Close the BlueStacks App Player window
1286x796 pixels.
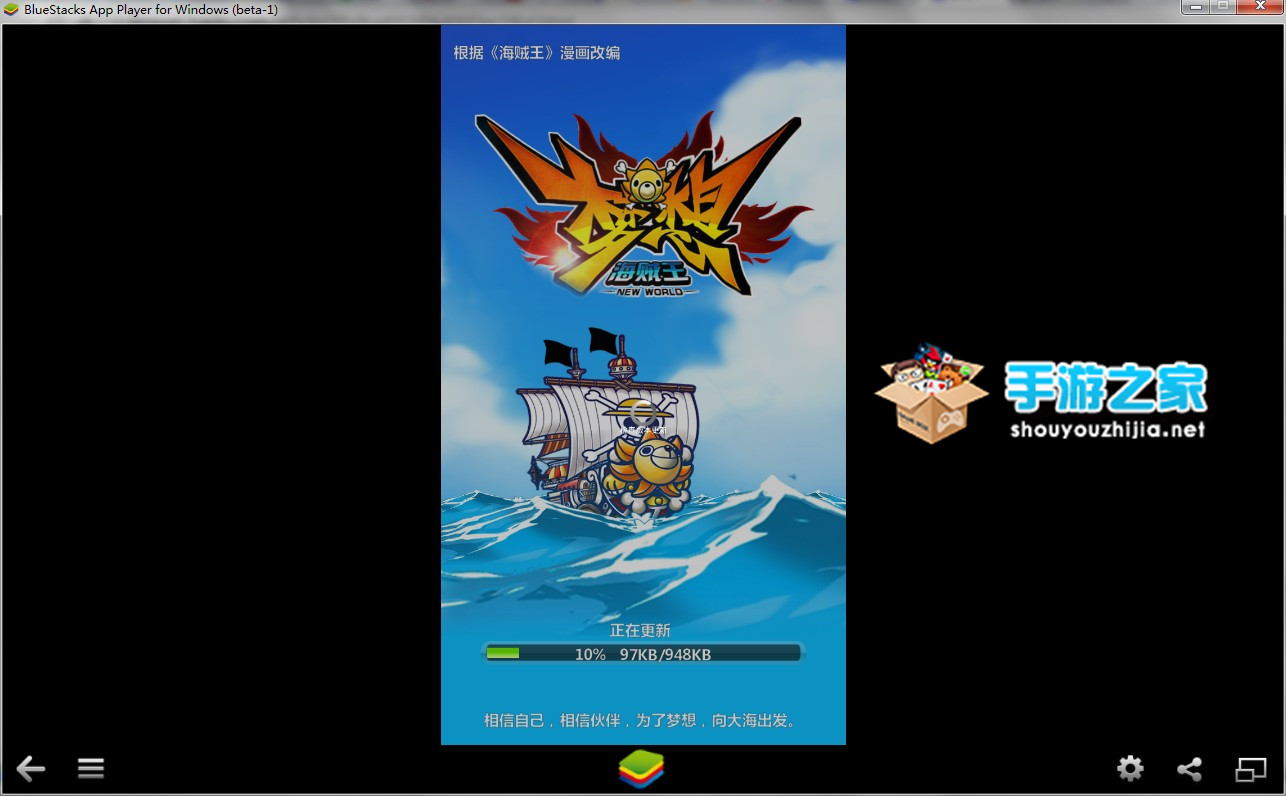(1258, 7)
